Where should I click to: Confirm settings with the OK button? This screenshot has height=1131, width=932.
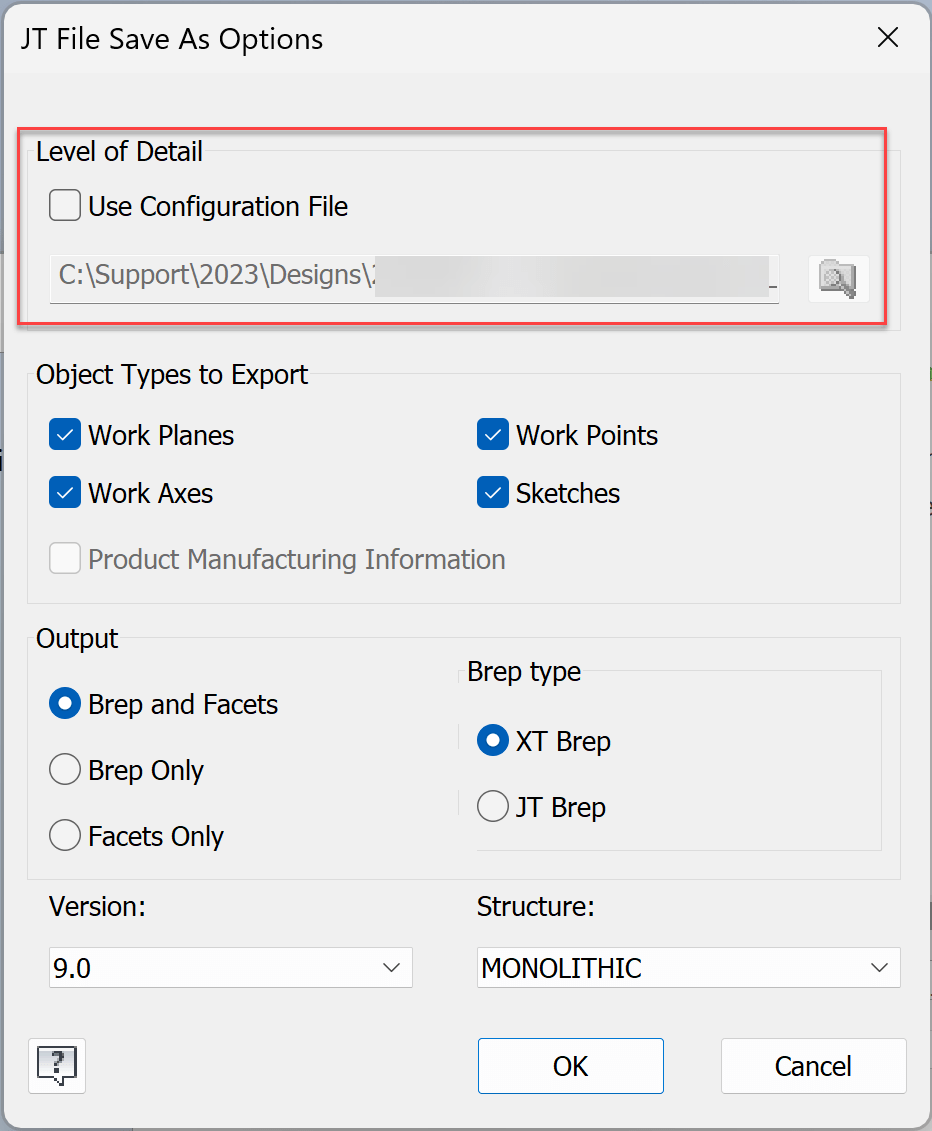[x=570, y=1065]
